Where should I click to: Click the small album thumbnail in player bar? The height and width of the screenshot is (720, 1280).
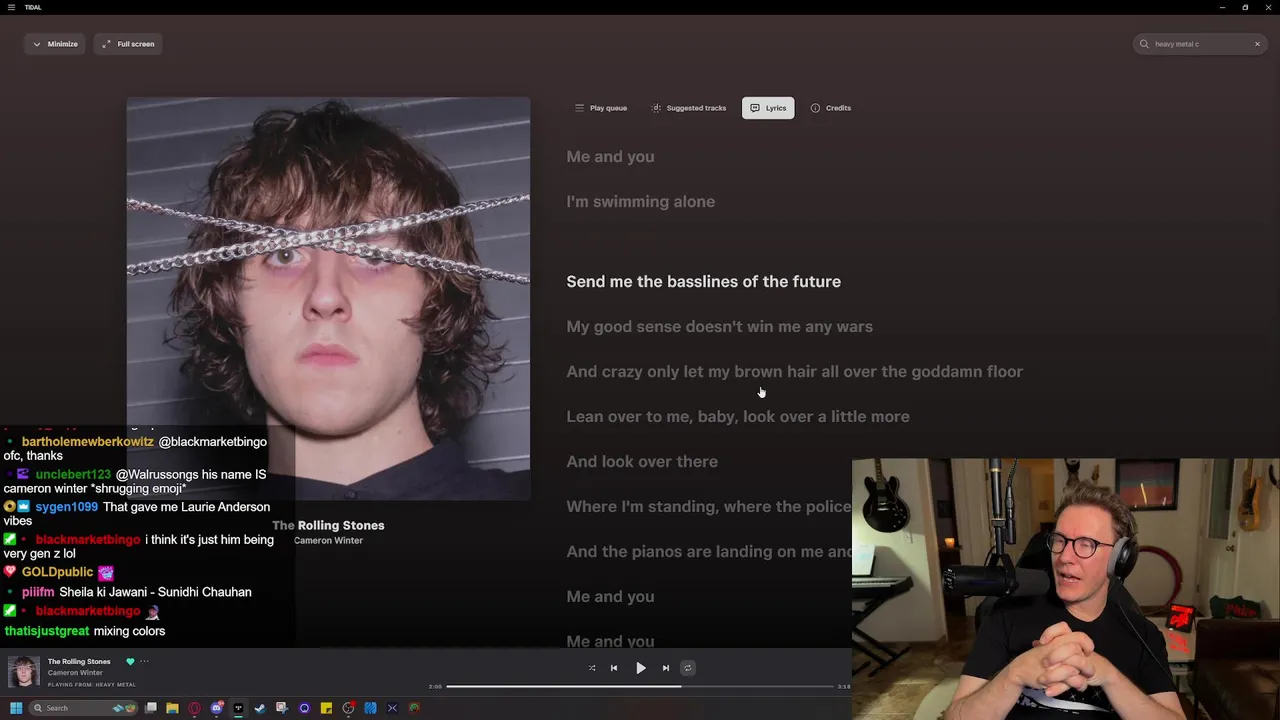tap(24, 672)
